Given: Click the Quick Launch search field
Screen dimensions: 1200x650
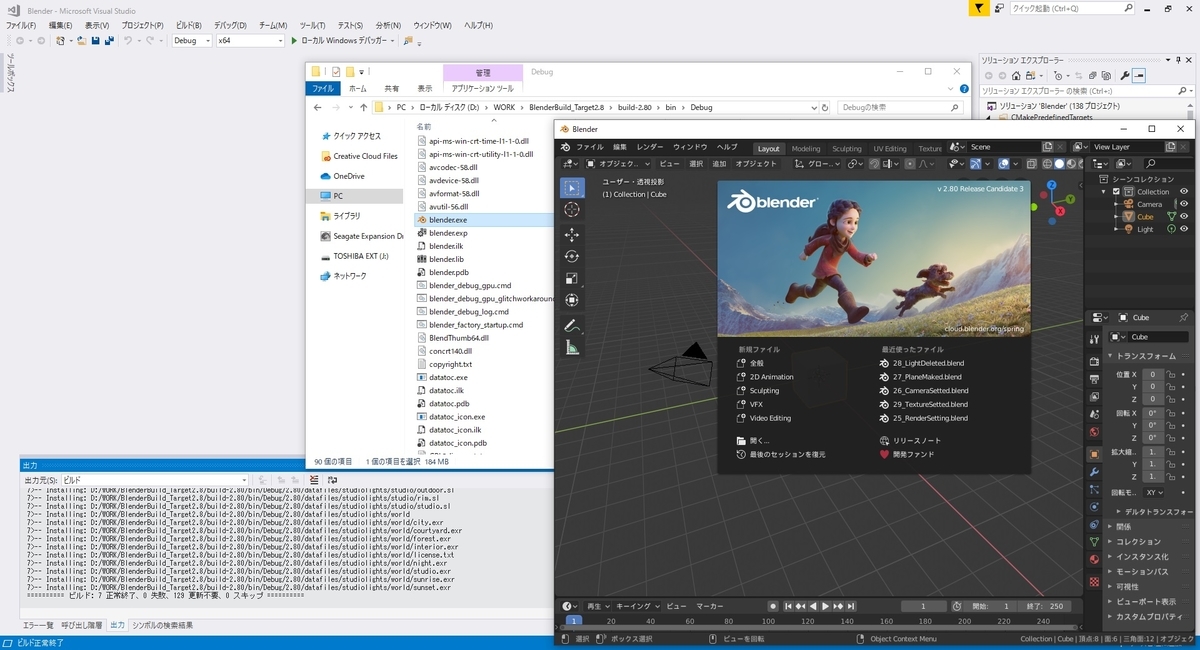Looking at the screenshot, I should click(1071, 8).
